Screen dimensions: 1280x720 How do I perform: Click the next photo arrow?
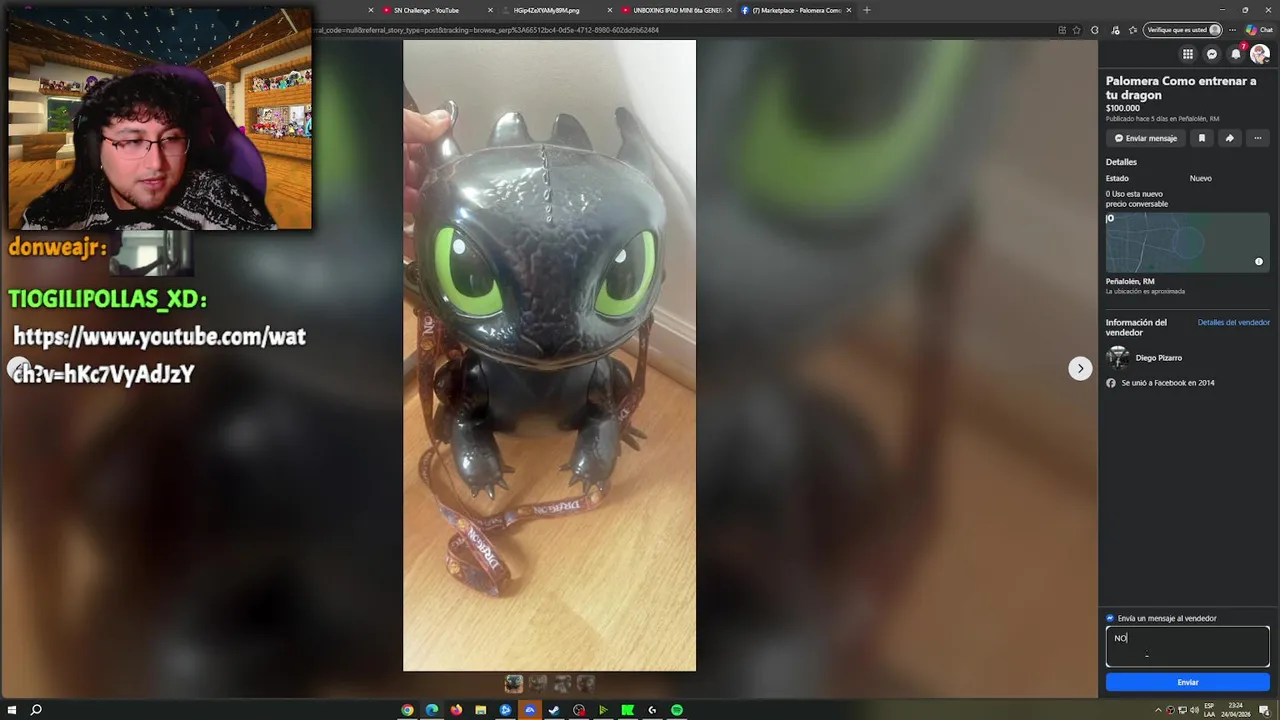coord(1080,369)
